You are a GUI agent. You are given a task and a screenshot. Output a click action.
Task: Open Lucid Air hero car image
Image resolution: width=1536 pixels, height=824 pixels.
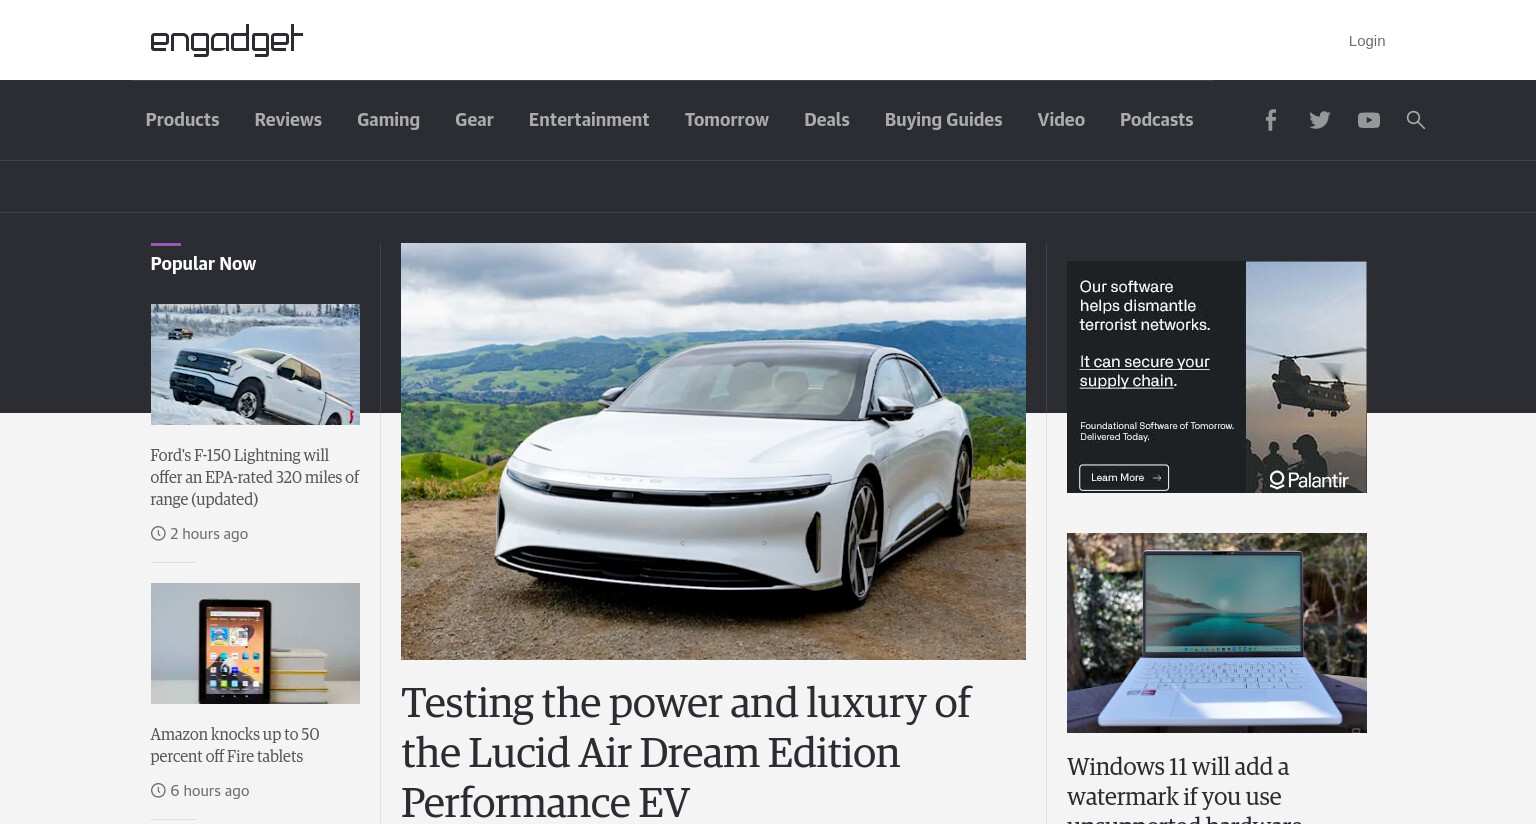[x=713, y=451]
